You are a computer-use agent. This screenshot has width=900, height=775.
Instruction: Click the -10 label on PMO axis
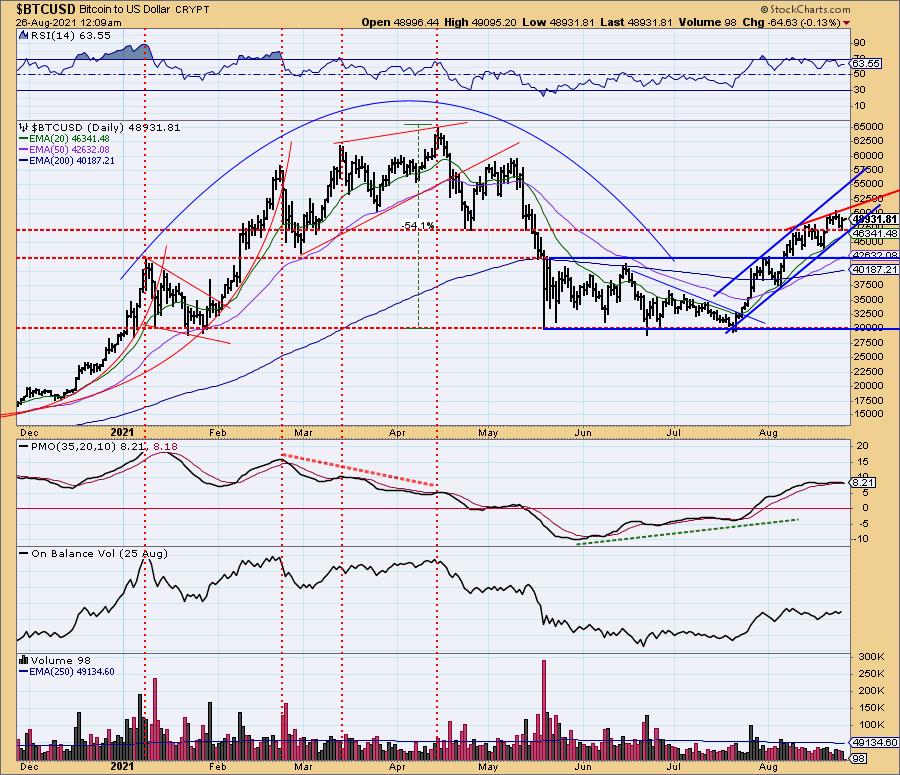[862, 538]
